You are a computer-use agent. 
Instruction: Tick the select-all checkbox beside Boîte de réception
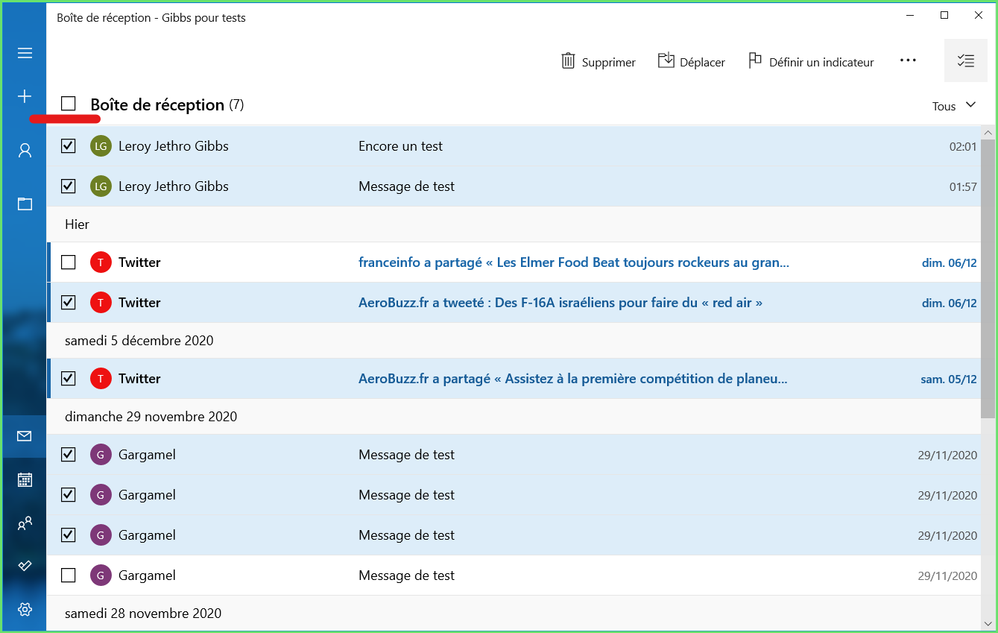(68, 104)
